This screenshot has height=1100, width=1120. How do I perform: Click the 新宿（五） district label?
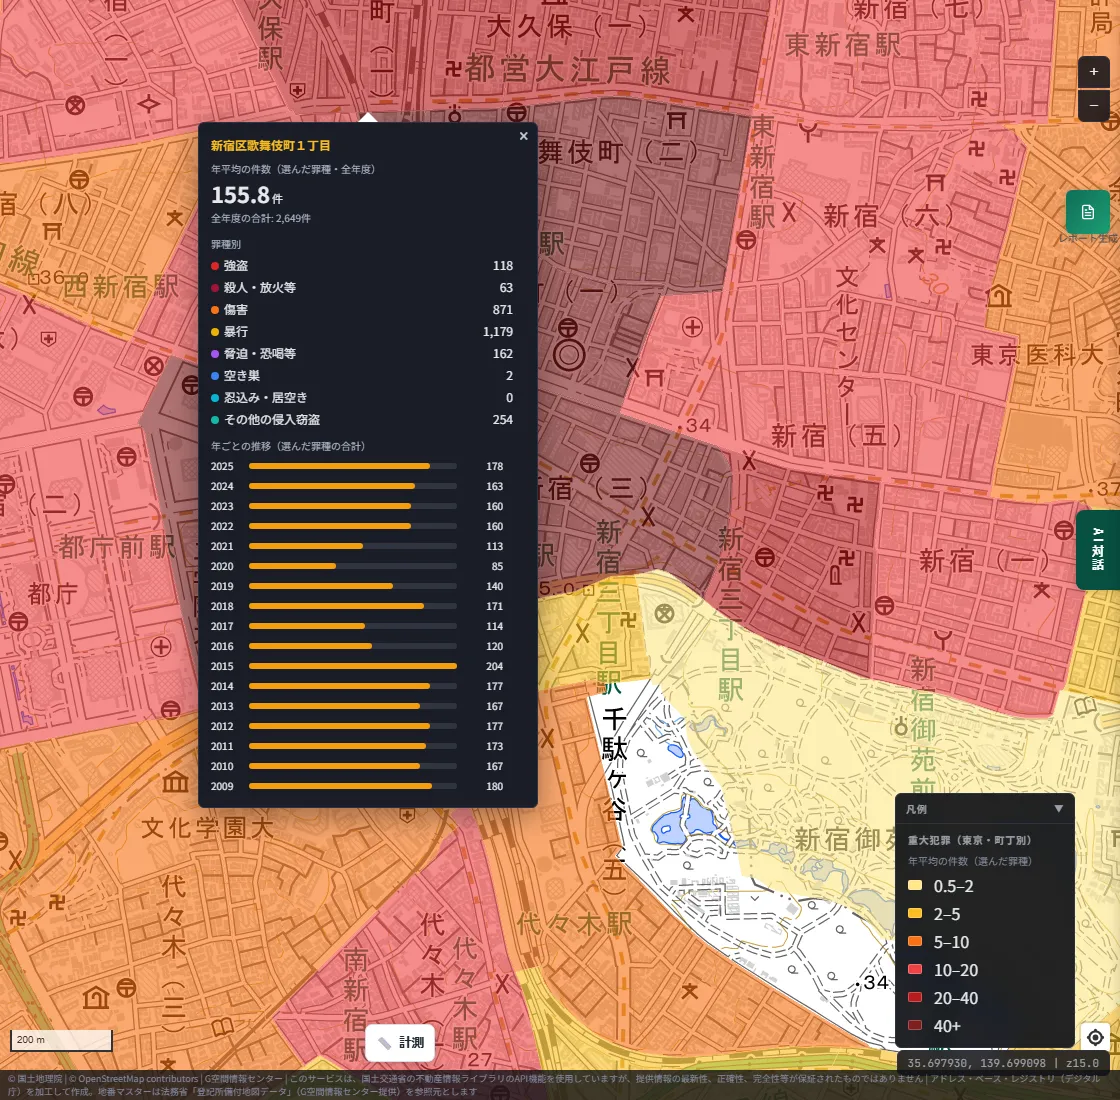coord(836,435)
